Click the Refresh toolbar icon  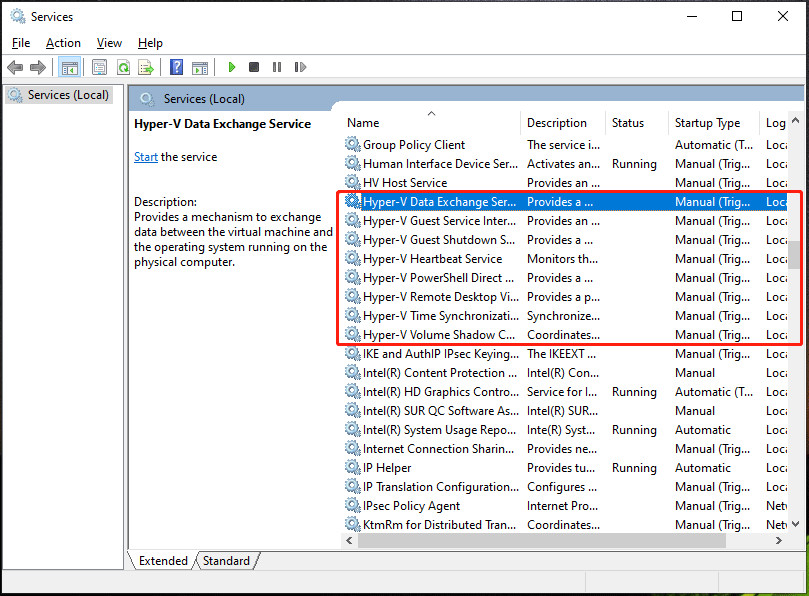click(123, 67)
